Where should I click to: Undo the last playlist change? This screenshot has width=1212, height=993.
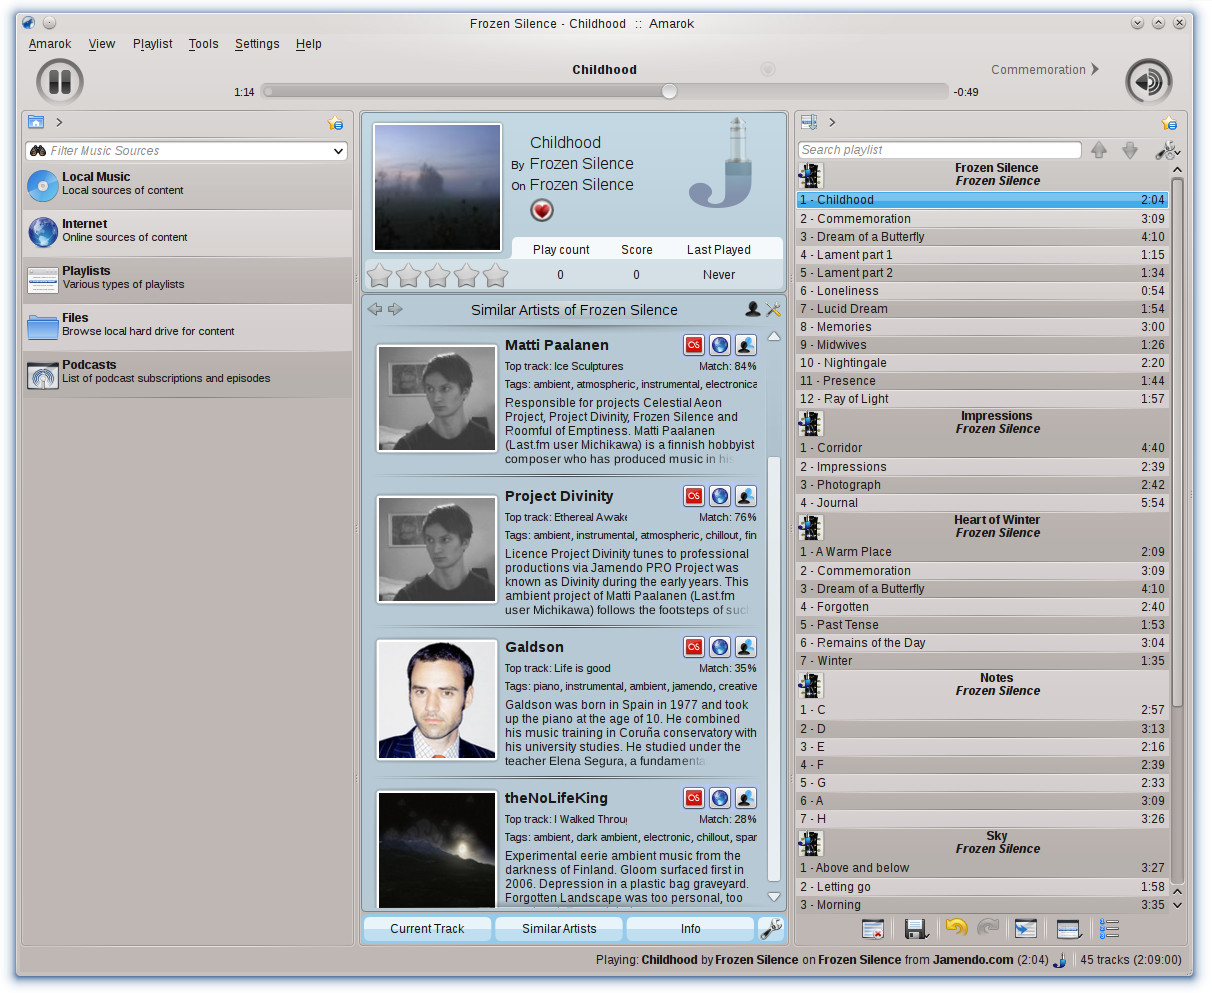(956, 929)
